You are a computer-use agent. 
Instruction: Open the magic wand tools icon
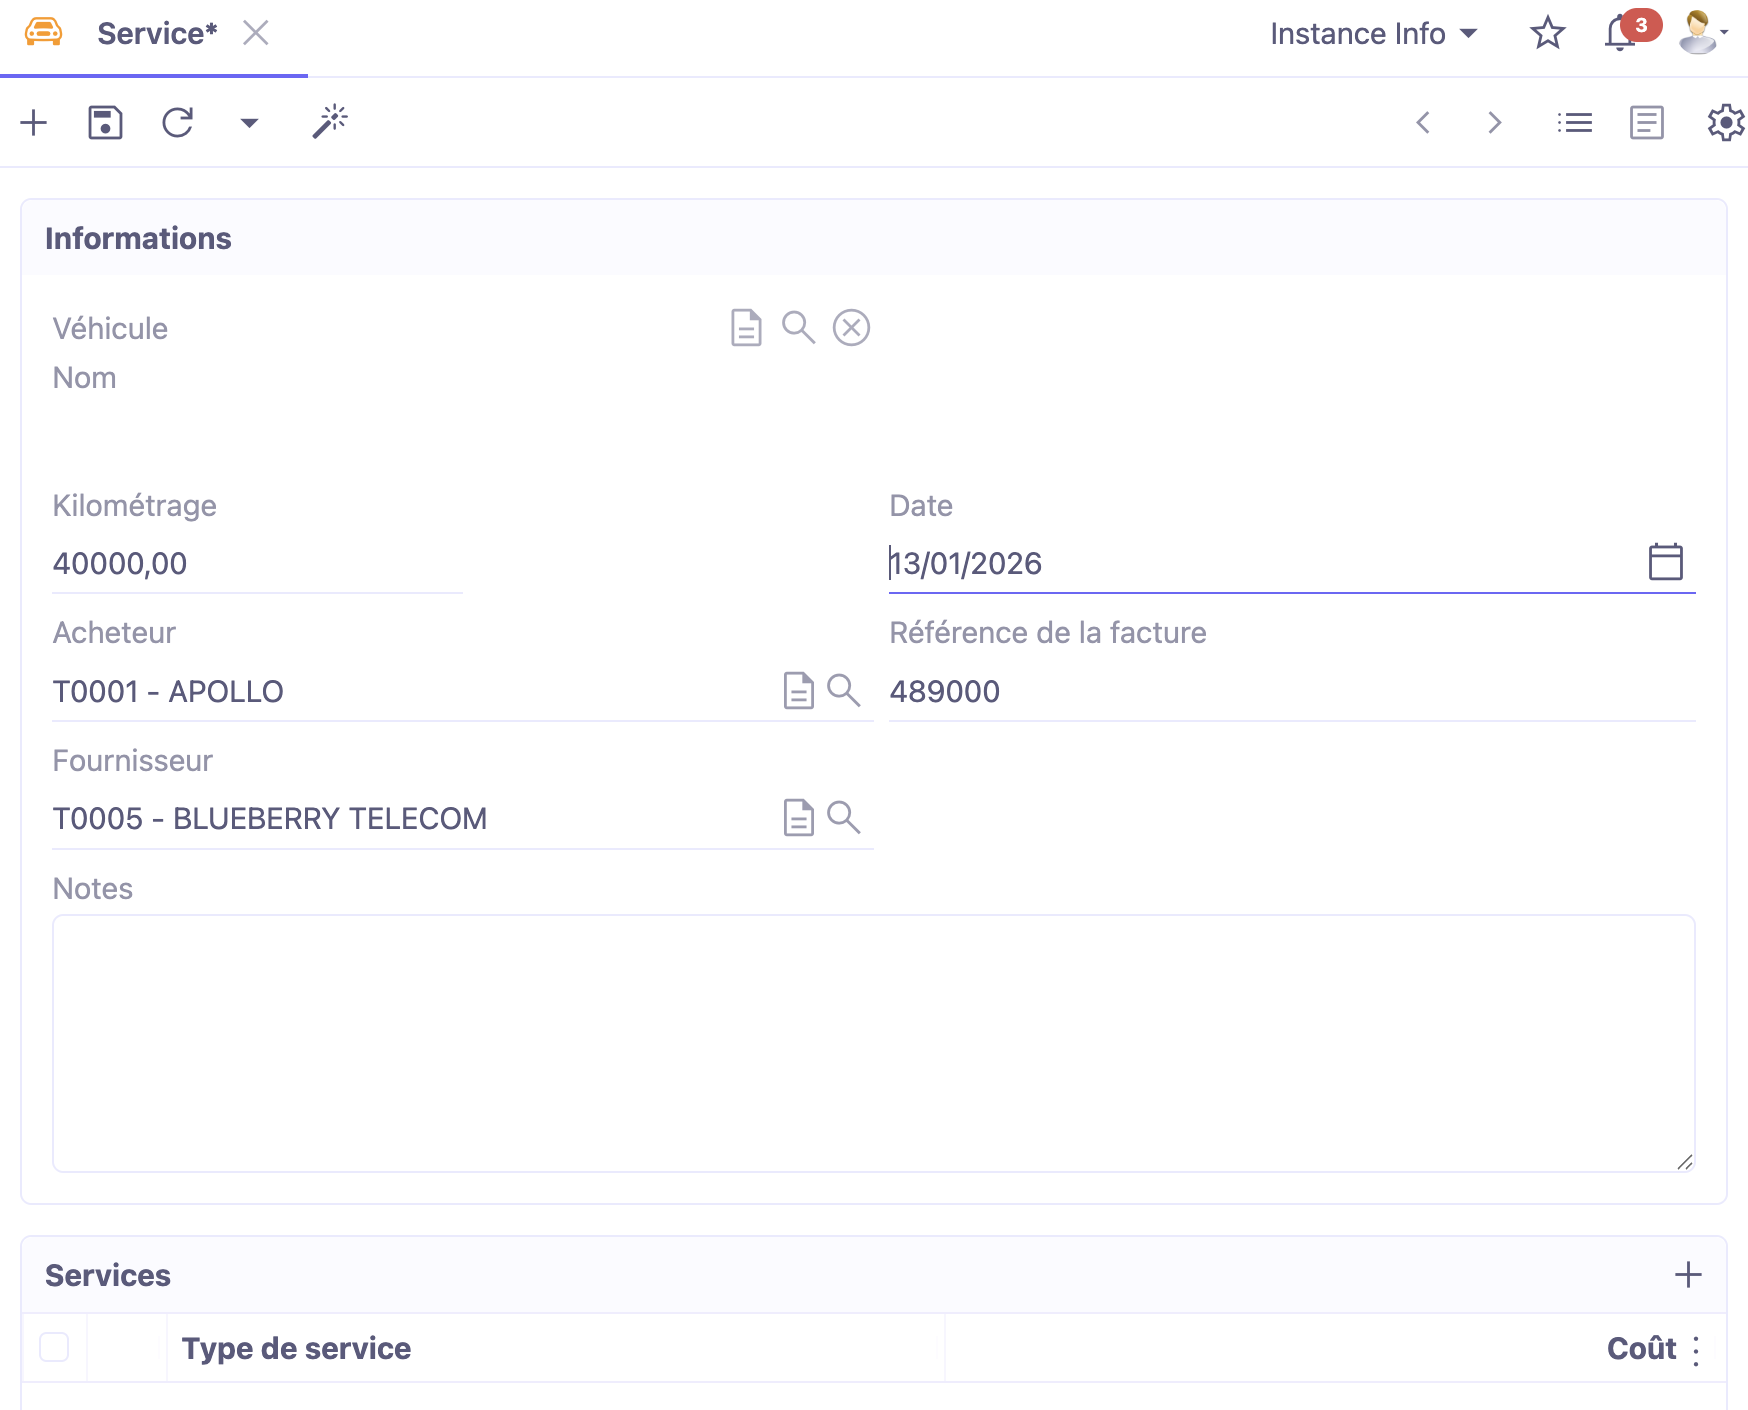click(329, 123)
